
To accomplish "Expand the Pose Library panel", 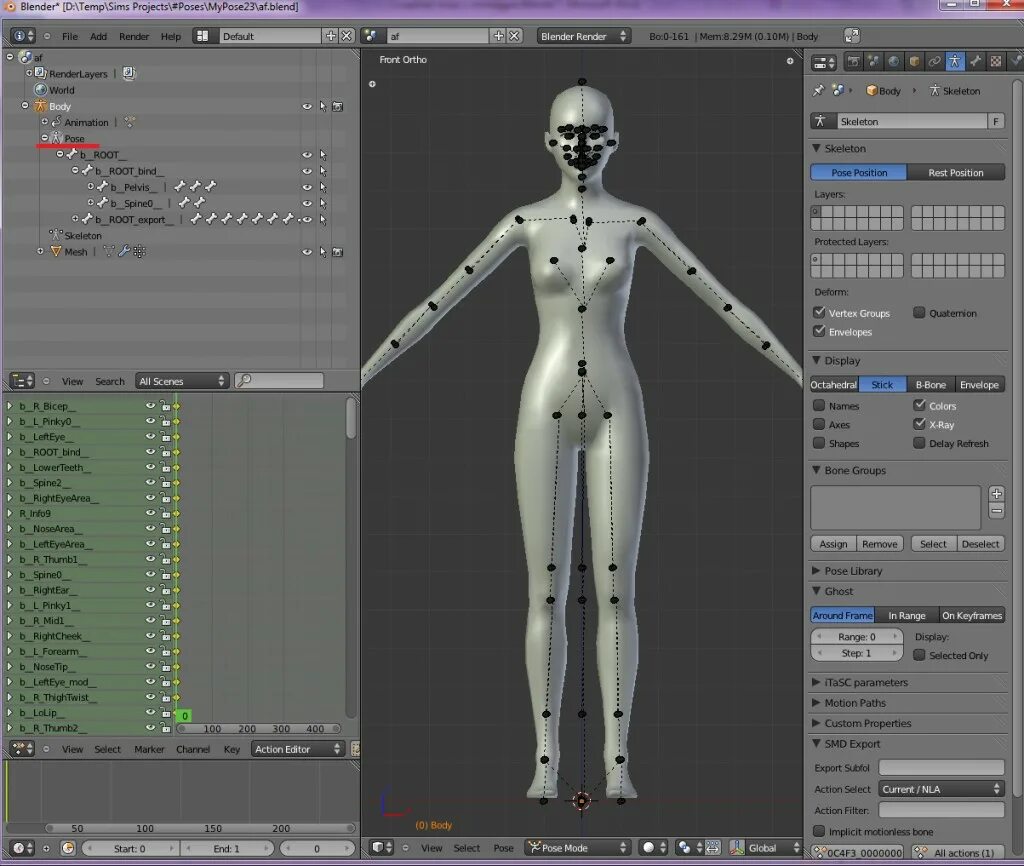I will tap(852, 570).
